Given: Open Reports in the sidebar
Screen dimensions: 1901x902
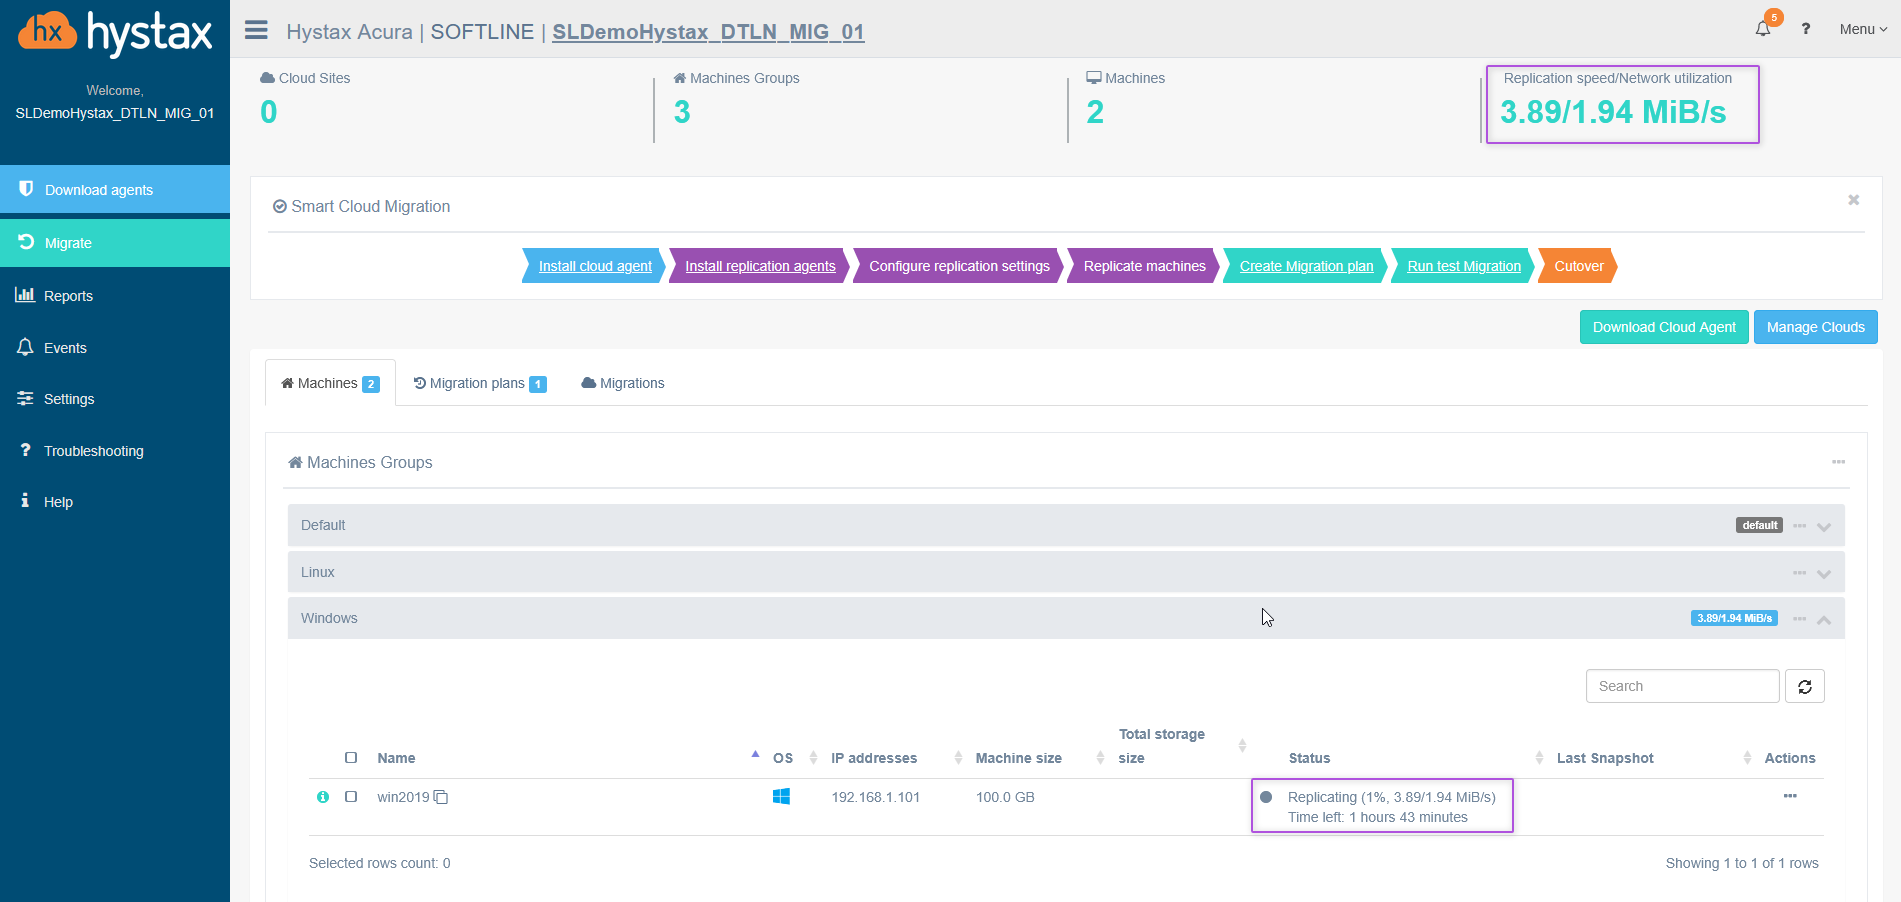Looking at the screenshot, I should coord(68,296).
